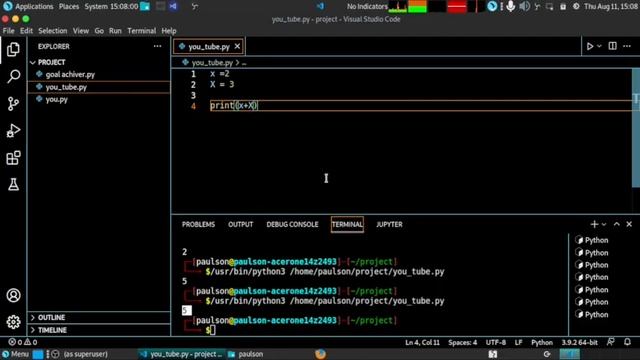The height and width of the screenshot is (360, 640).
Task: Open the Run and Debug view
Action: pyautogui.click(x=13, y=131)
